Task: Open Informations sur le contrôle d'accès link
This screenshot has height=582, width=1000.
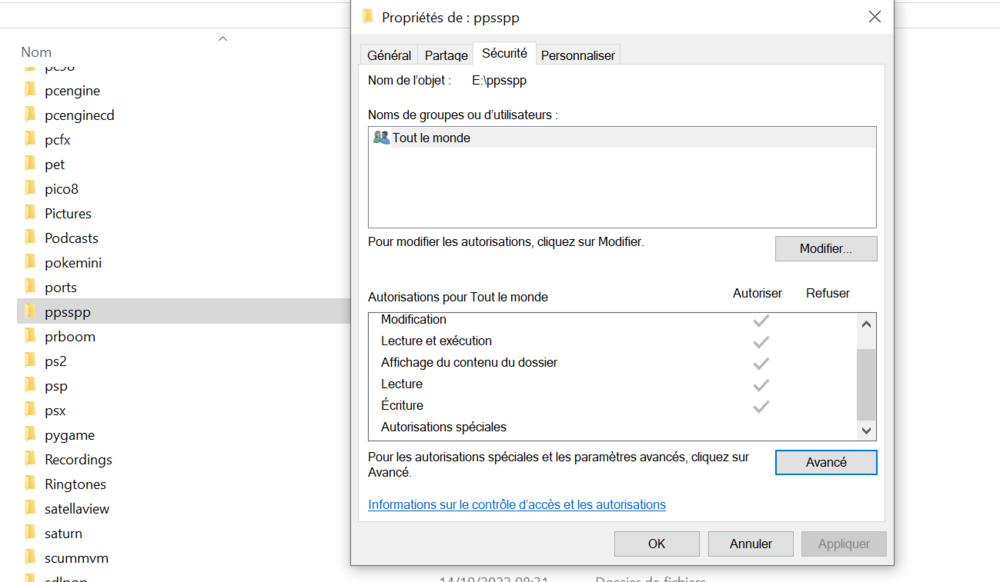Action: 516,505
